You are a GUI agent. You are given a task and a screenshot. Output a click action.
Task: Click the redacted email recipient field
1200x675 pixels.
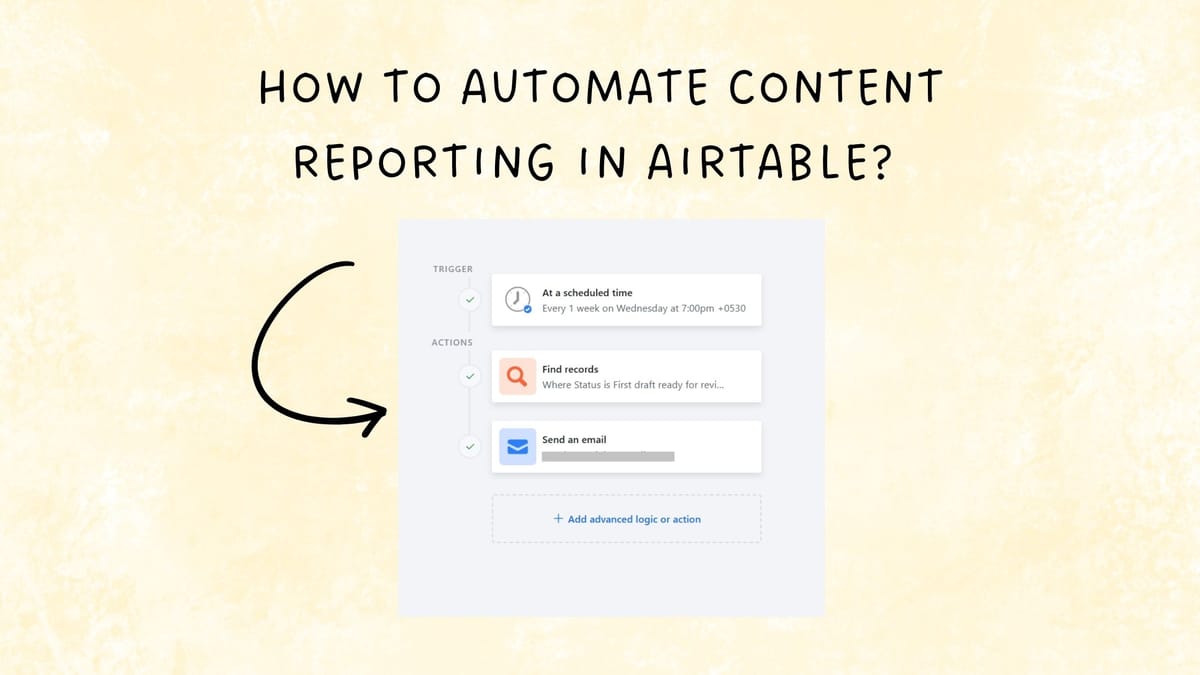(x=608, y=455)
